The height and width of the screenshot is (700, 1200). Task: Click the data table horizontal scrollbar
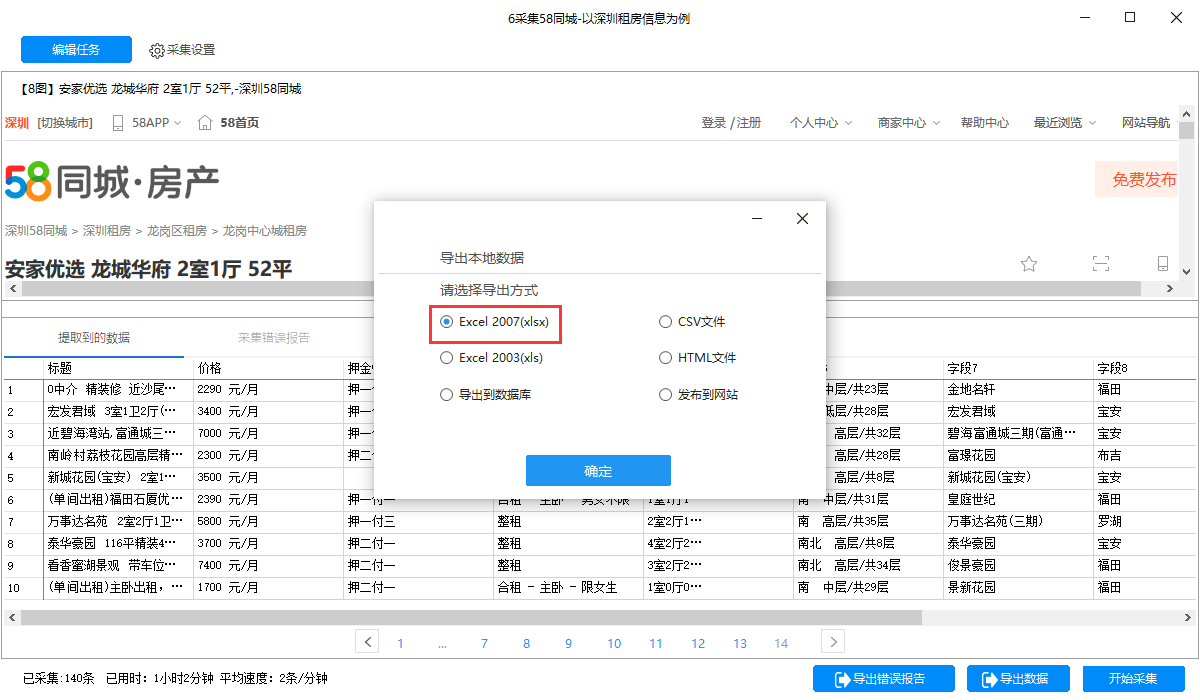coord(470,617)
